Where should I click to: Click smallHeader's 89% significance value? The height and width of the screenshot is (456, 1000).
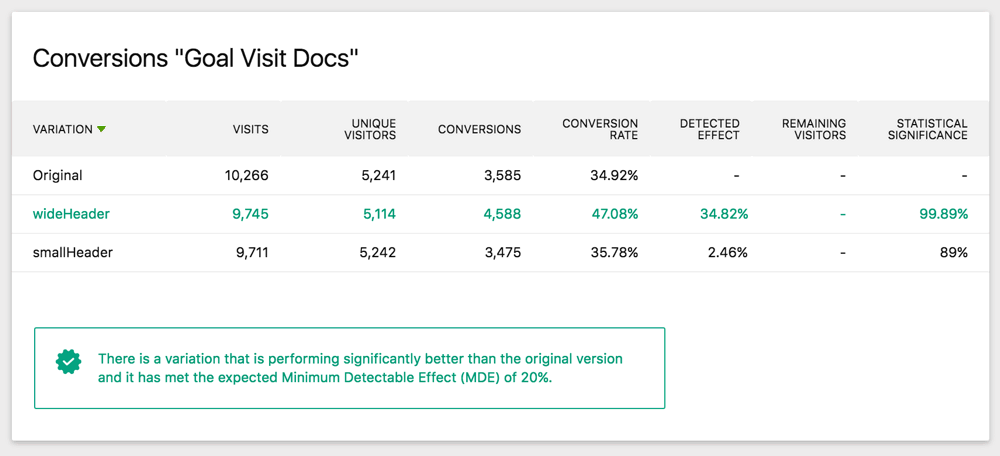[x=952, y=252]
